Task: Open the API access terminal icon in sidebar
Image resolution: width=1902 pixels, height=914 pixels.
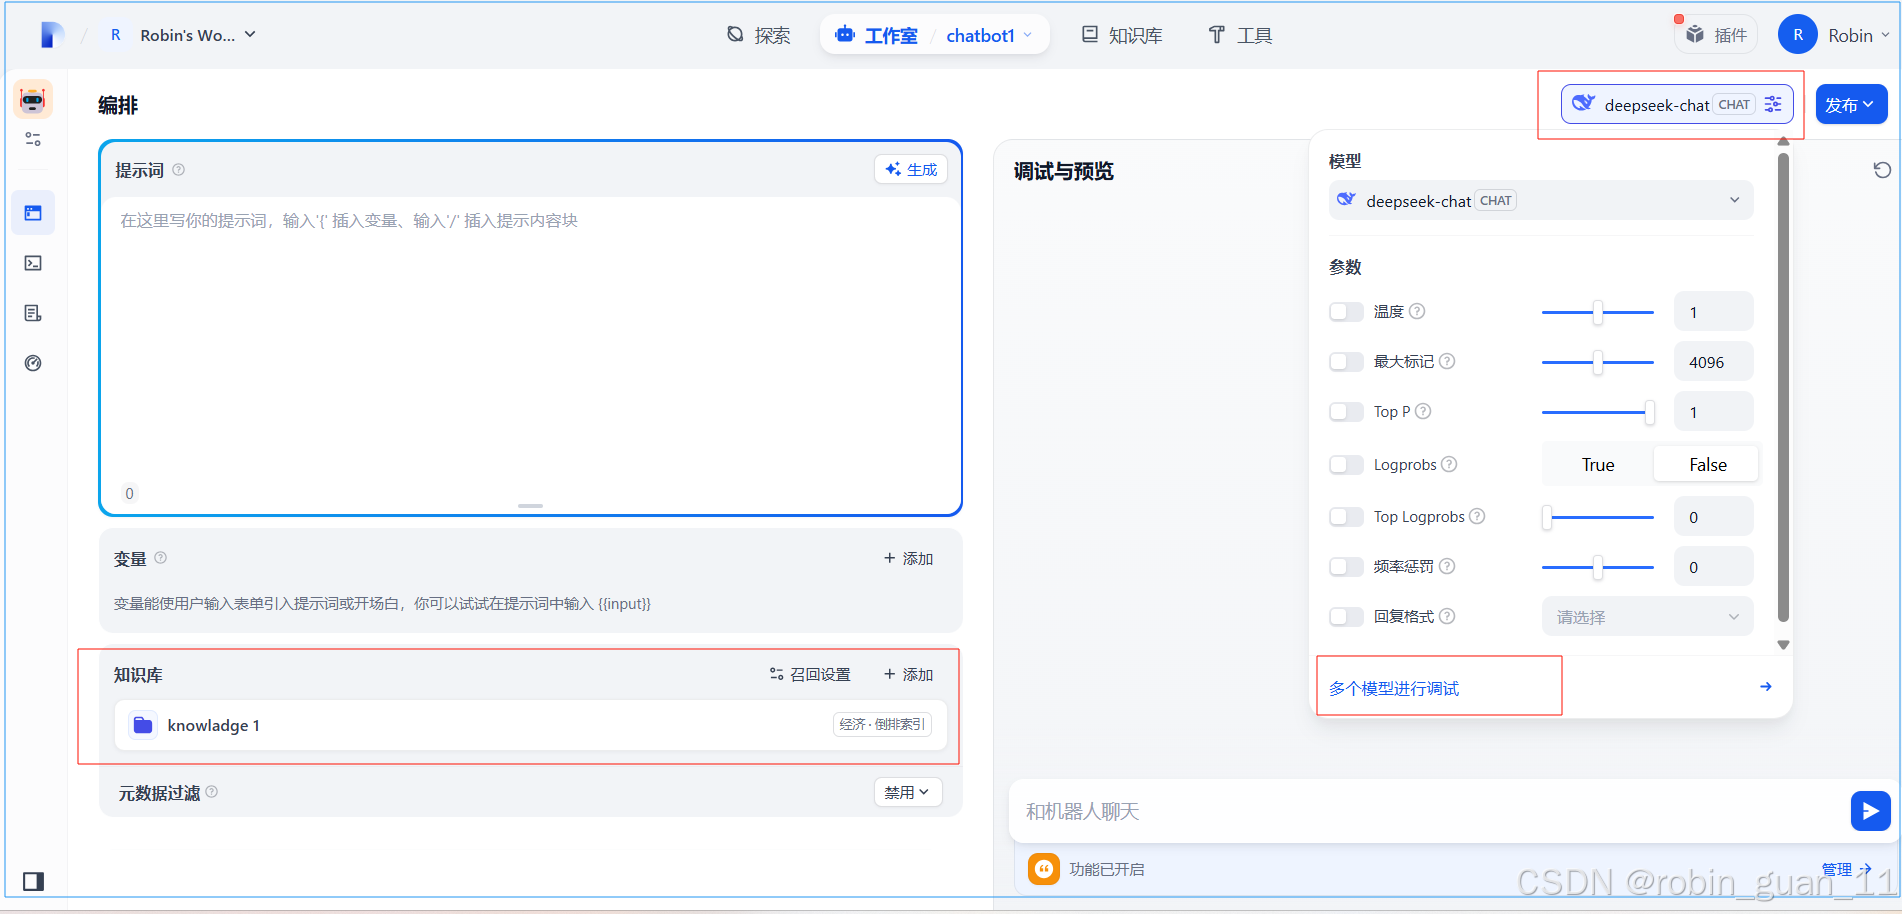Action: pos(33,263)
